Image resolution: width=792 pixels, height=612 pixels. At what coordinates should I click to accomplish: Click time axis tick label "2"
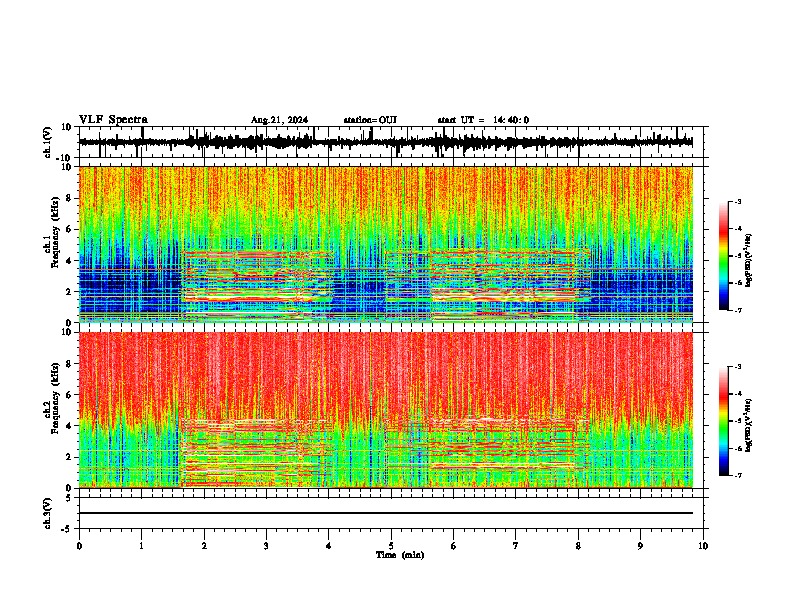204,546
